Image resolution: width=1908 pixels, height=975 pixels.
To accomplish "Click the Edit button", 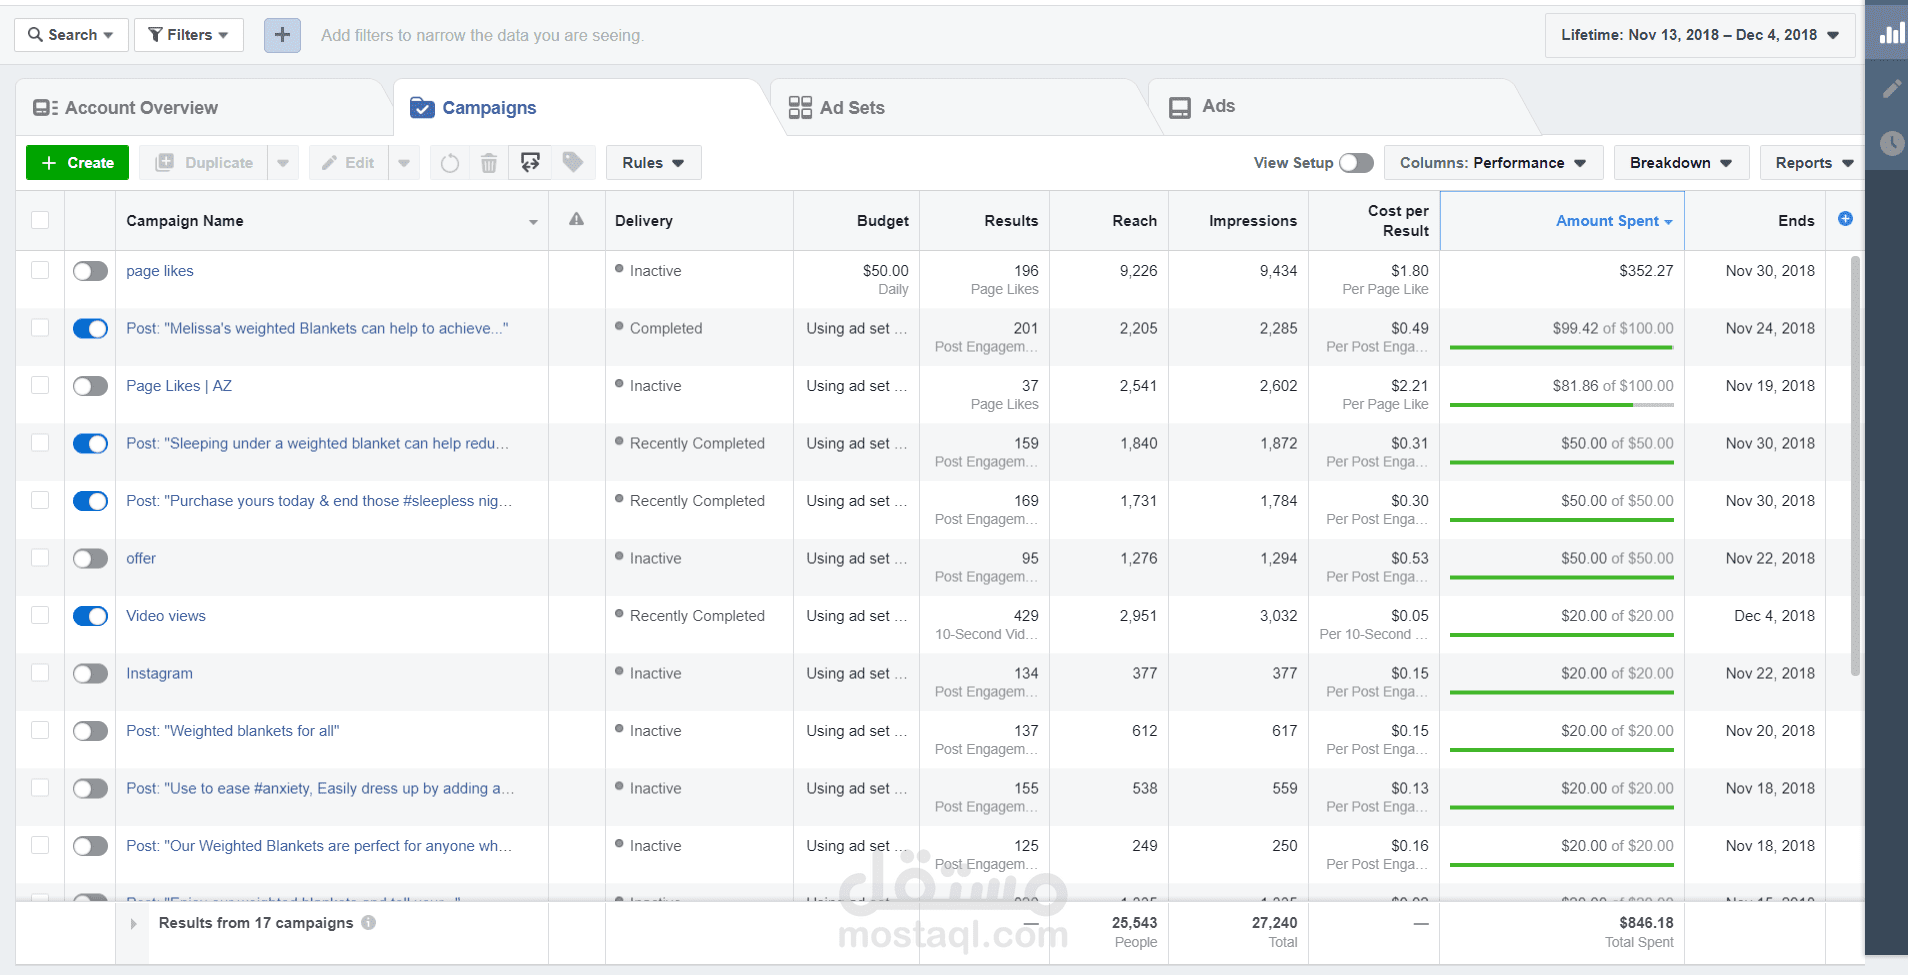I will (x=349, y=163).
